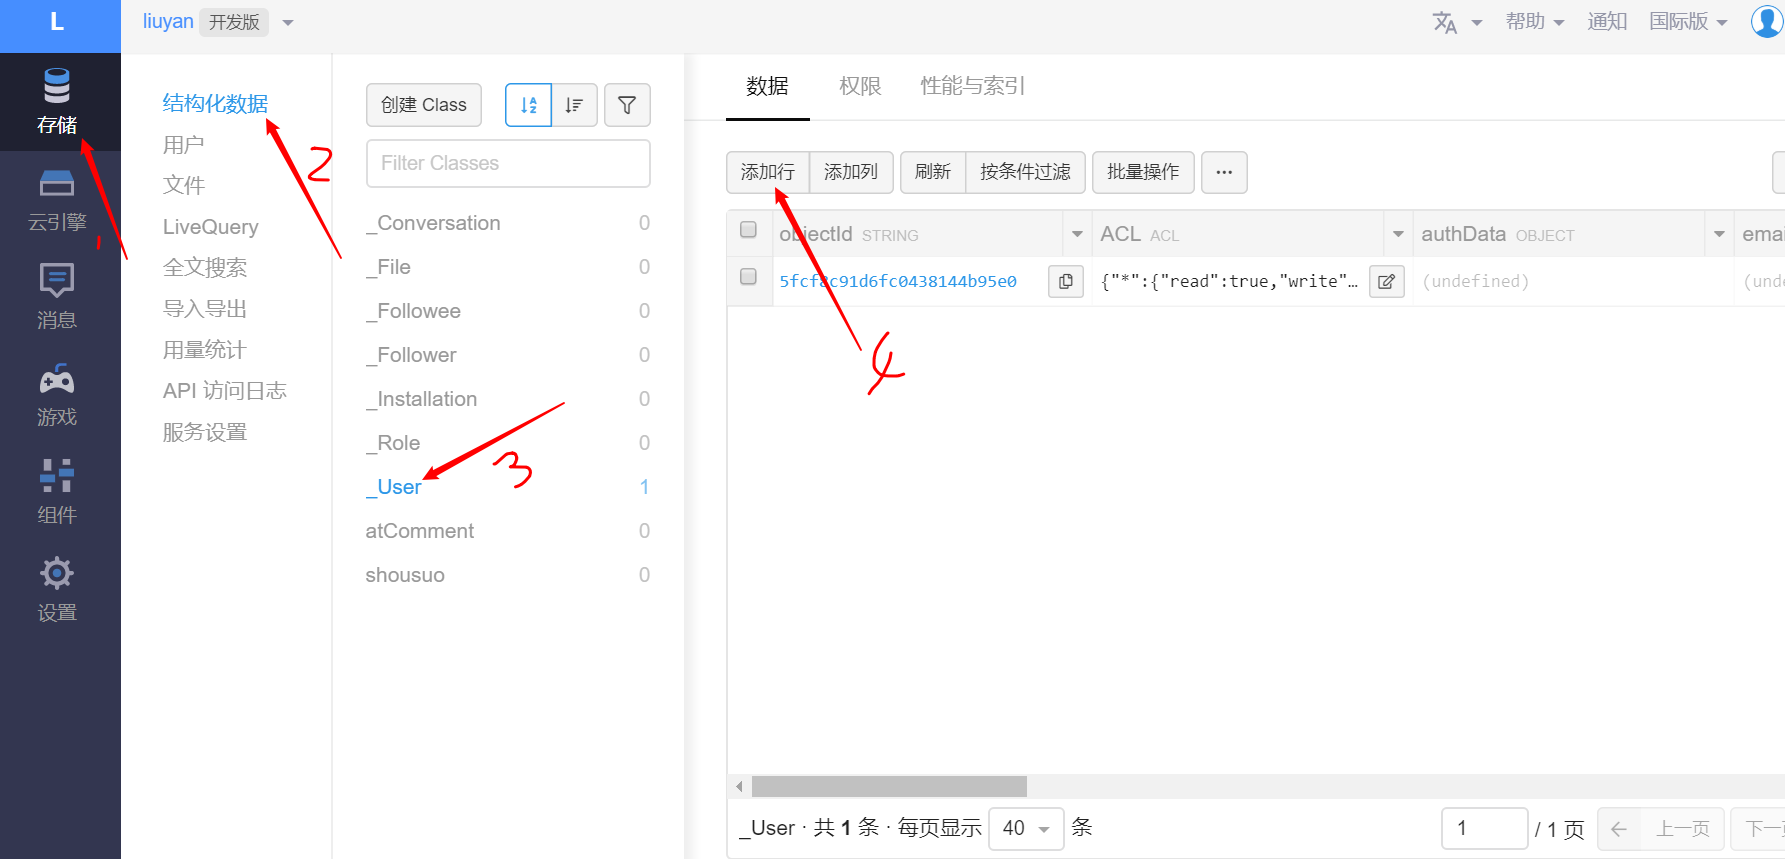The width and height of the screenshot is (1785, 859).
Task: Open 通知 notifications link
Action: click(1607, 22)
